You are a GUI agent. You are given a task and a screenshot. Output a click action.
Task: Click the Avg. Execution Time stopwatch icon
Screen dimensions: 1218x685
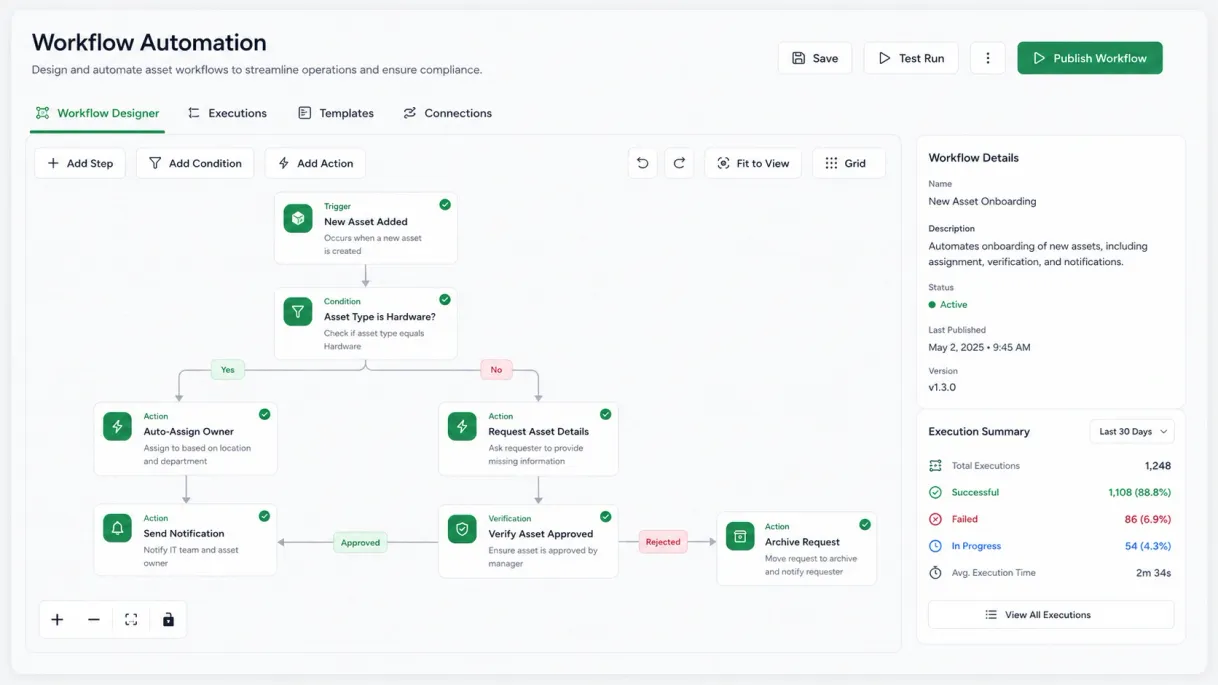pyautogui.click(x=935, y=573)
